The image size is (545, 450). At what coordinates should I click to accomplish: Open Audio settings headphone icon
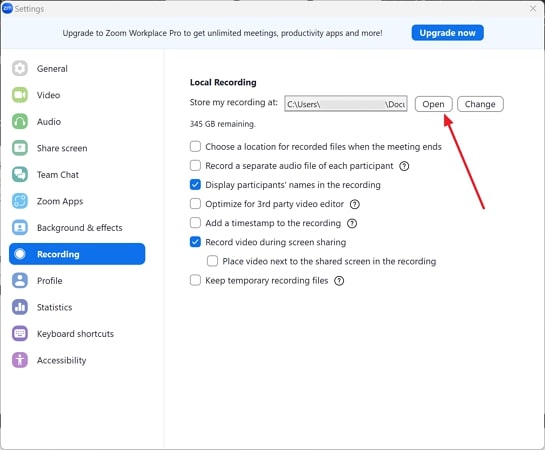pos(20,122)
